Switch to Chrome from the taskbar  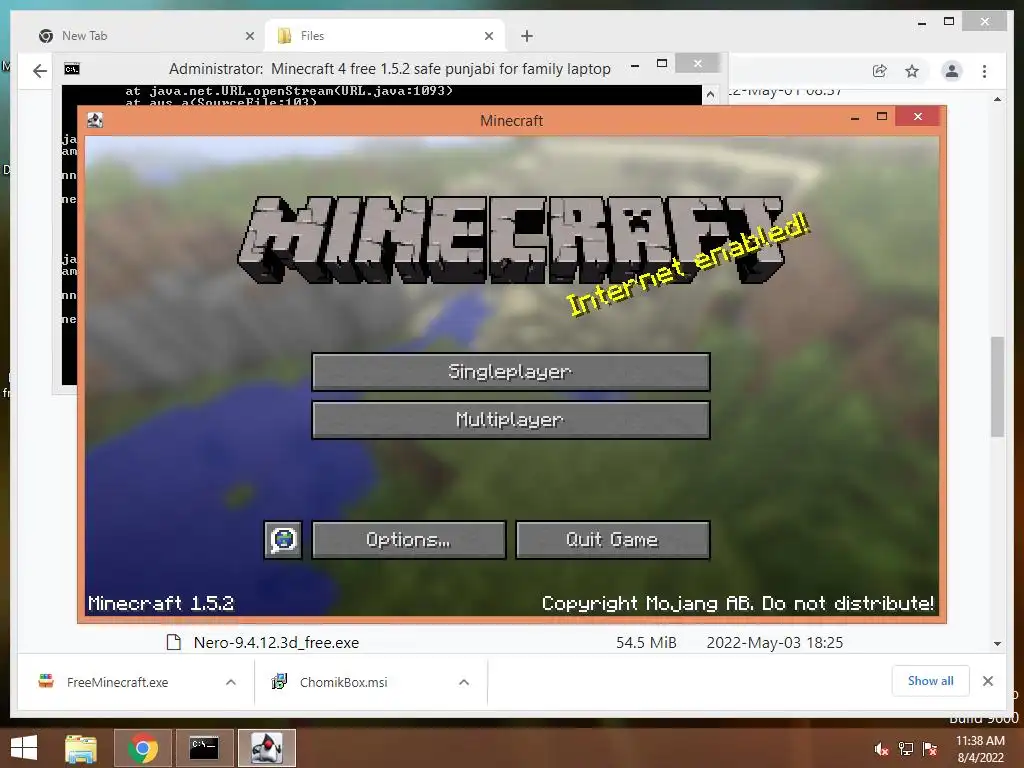tap(143, 748)
